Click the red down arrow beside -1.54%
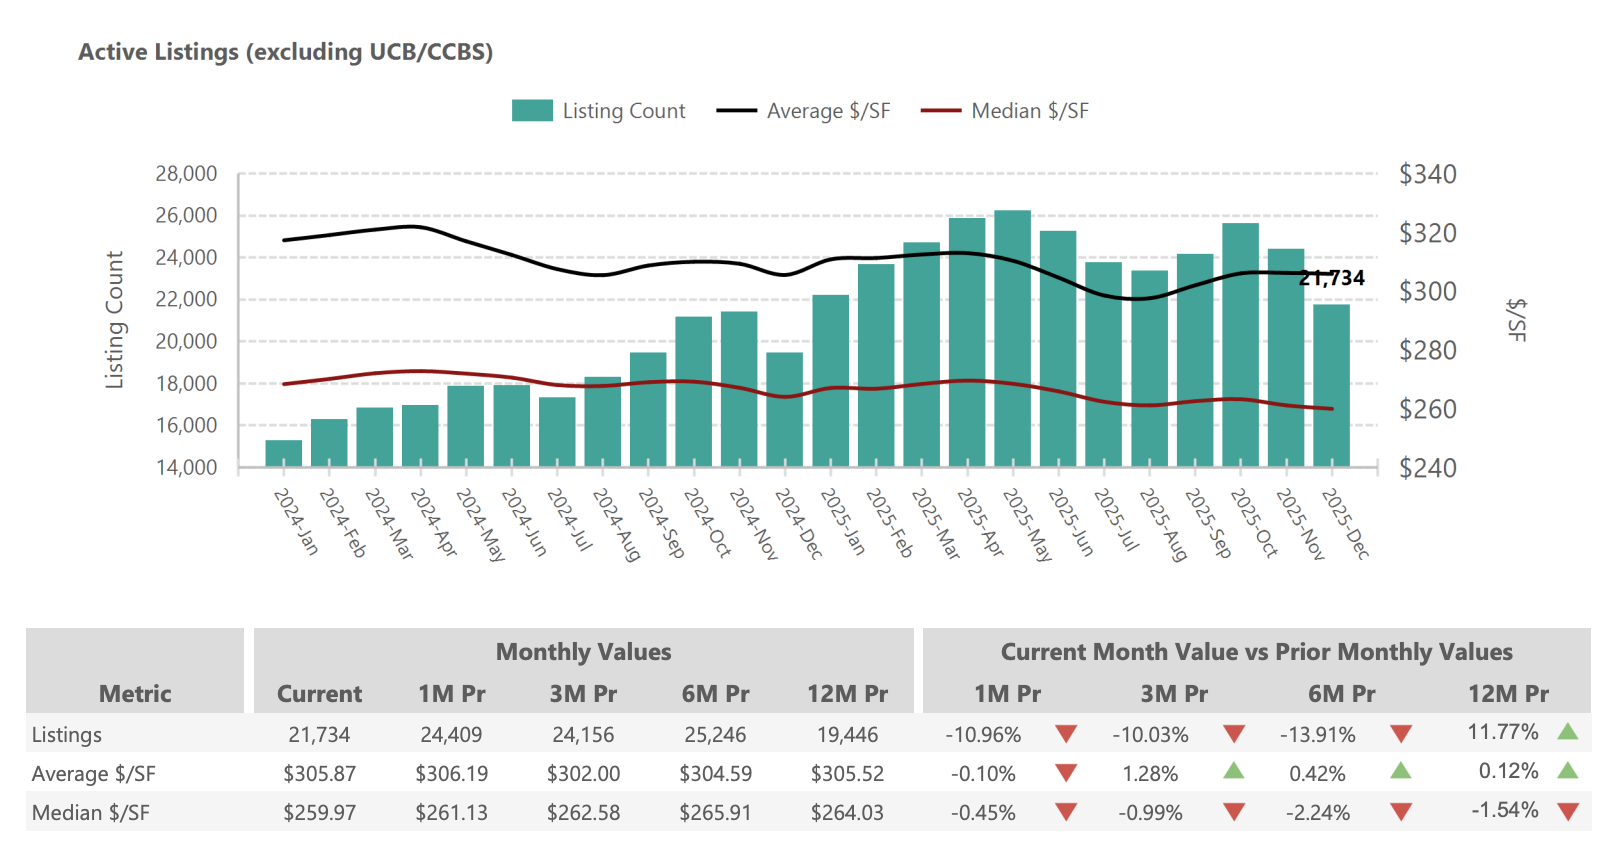The height and width of the screenshot is (864, 1612). coord(1567,812)
